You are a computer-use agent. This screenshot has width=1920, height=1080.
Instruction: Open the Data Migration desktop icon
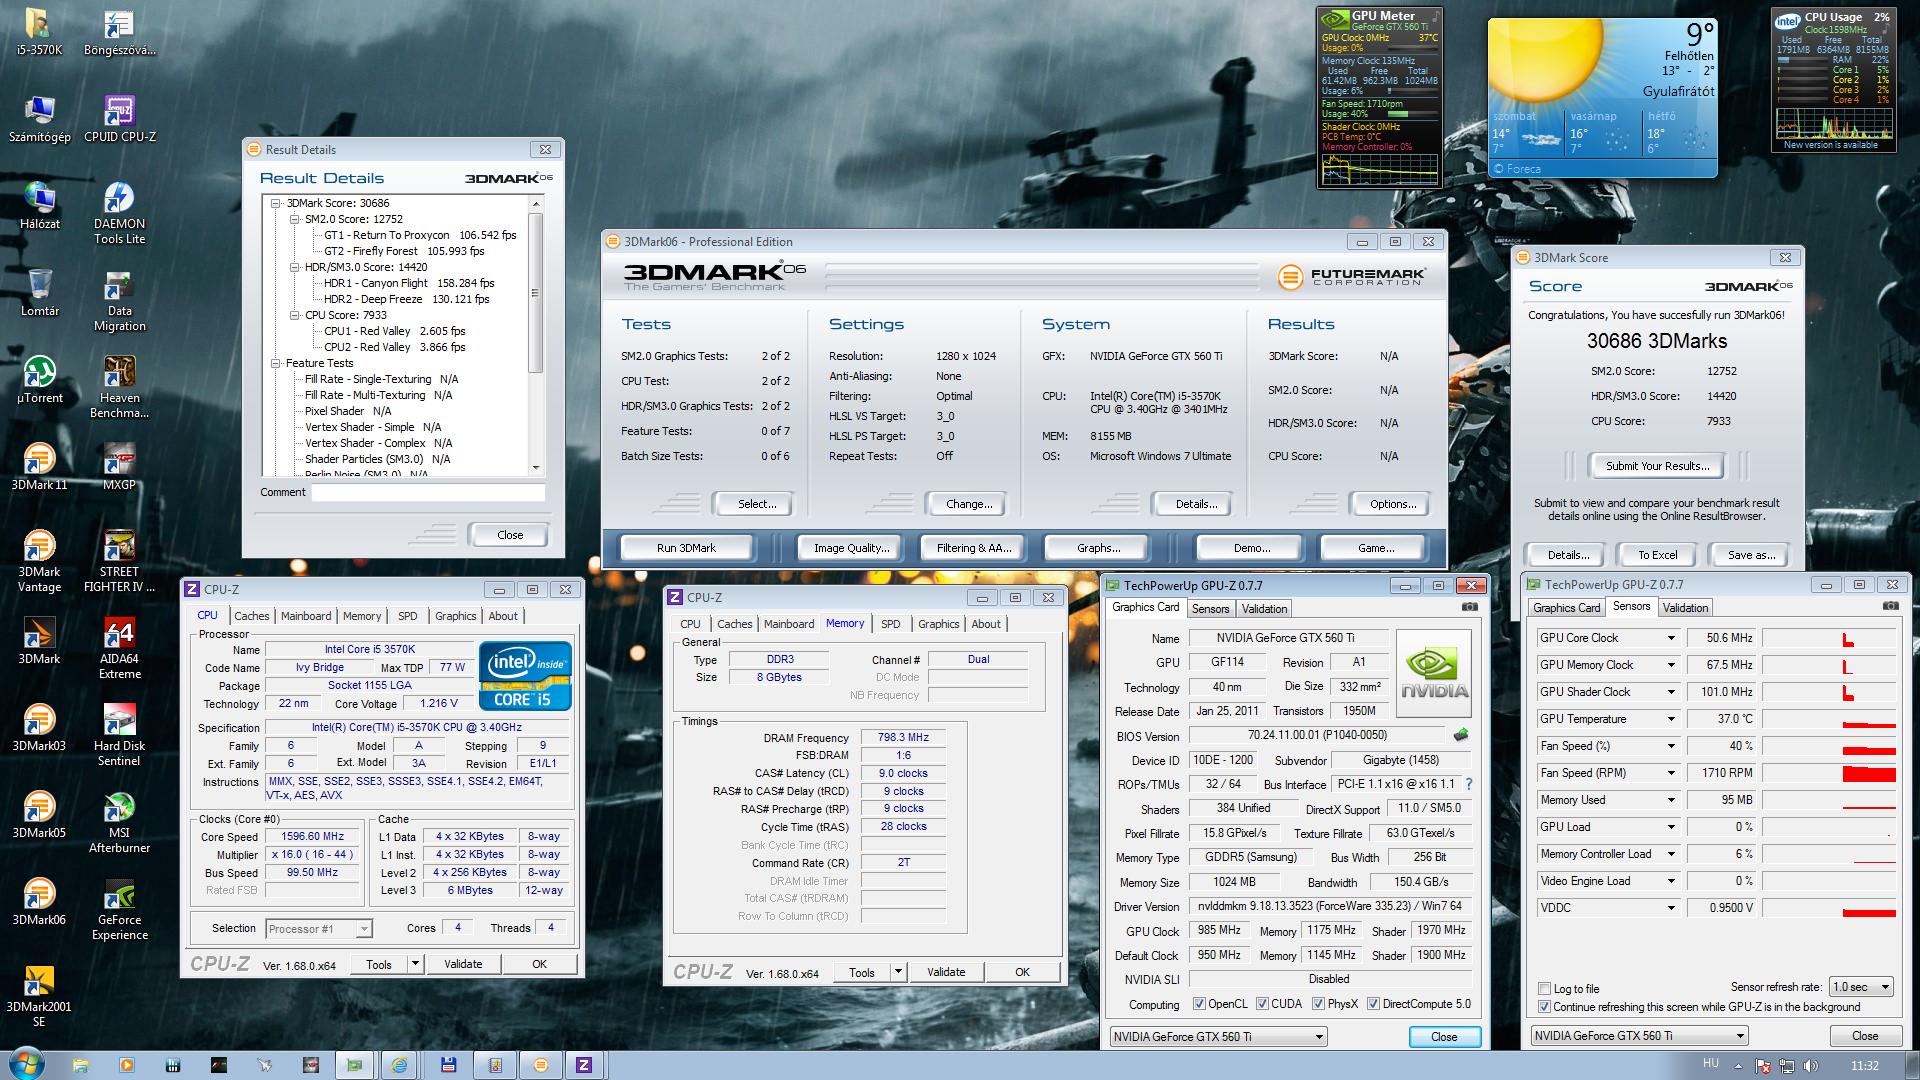pyautogui.click(x=120, y=301)
